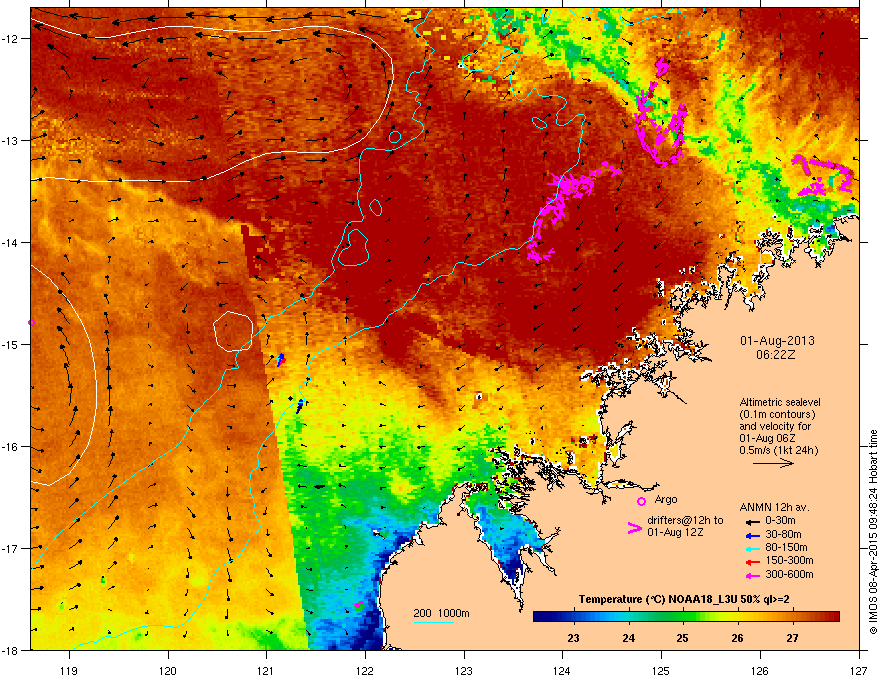Select the cyan 80-150m ANMN arrow
880x680 pixels.
pyautogui.click(x=752, y=548)
